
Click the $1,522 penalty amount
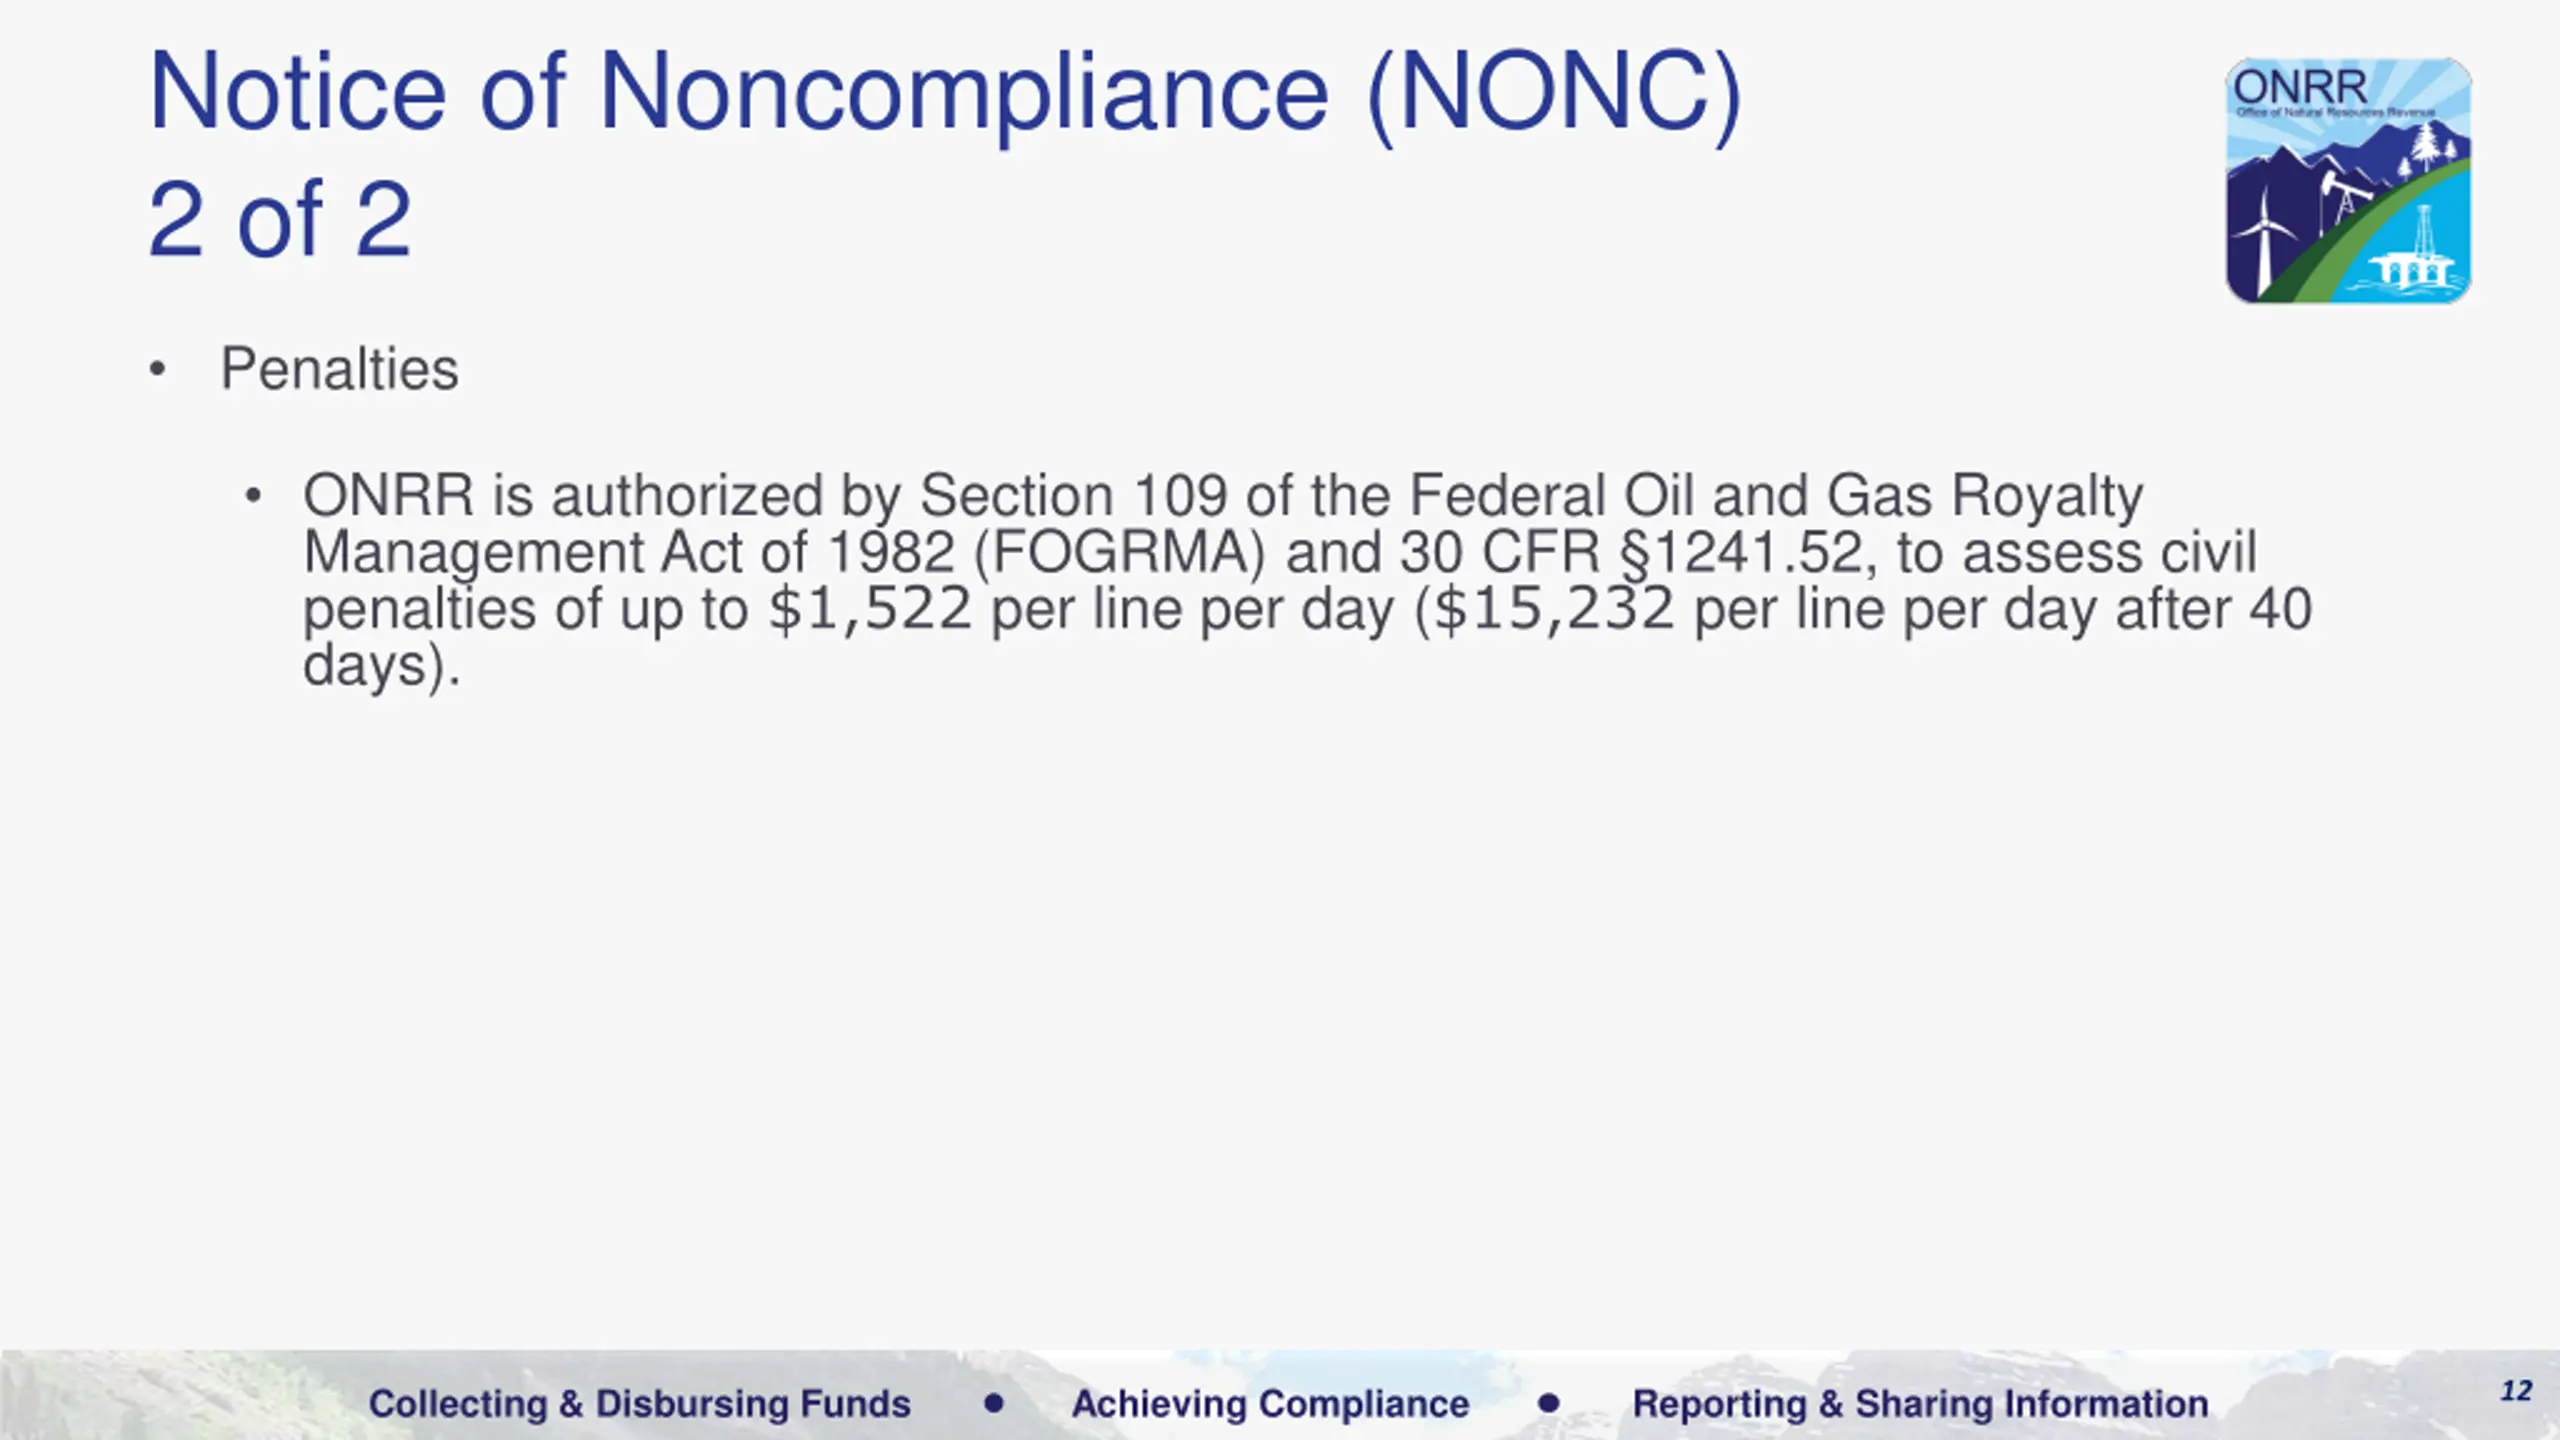(870, 609)
